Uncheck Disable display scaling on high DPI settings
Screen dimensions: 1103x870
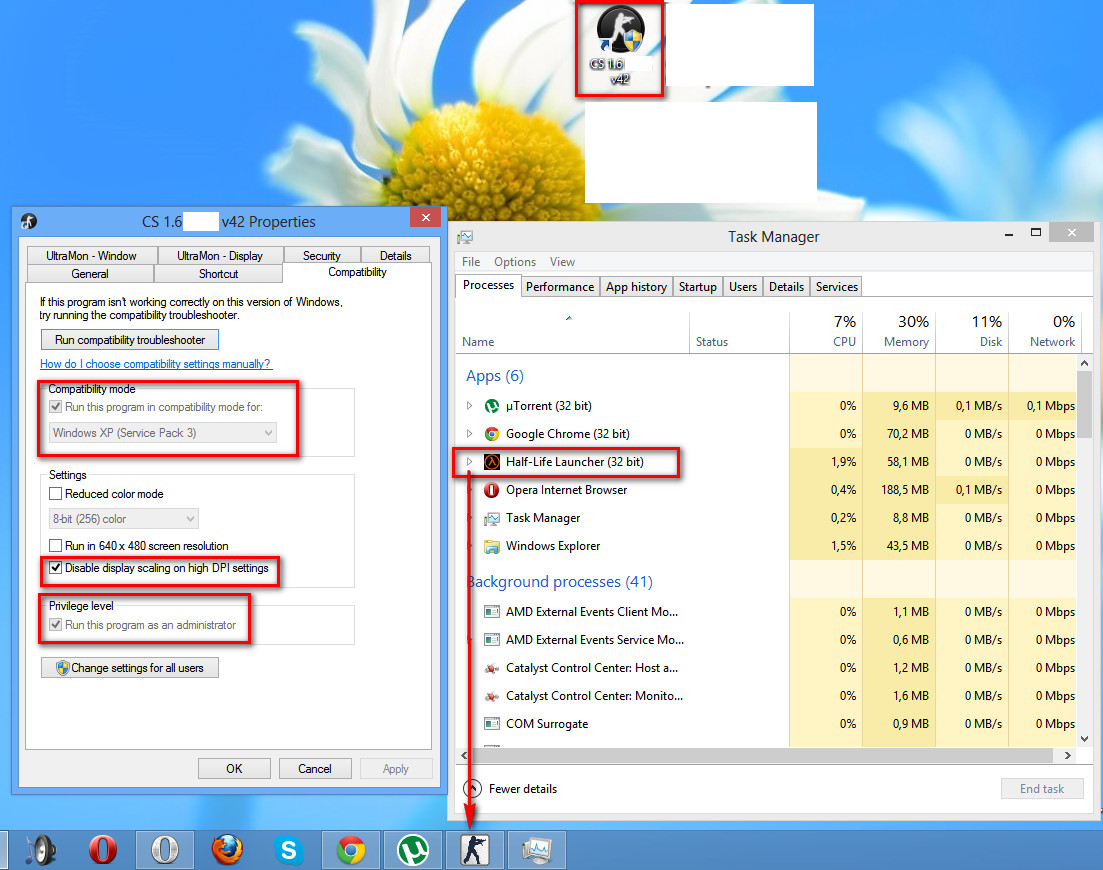[x=56, y=568]
